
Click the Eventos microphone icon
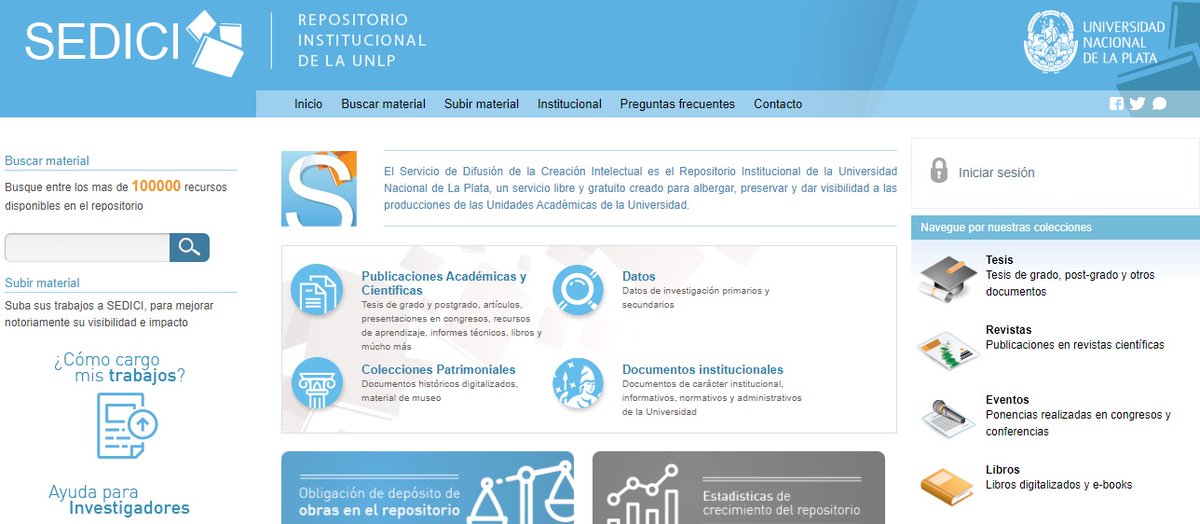[x=946, y=417]
